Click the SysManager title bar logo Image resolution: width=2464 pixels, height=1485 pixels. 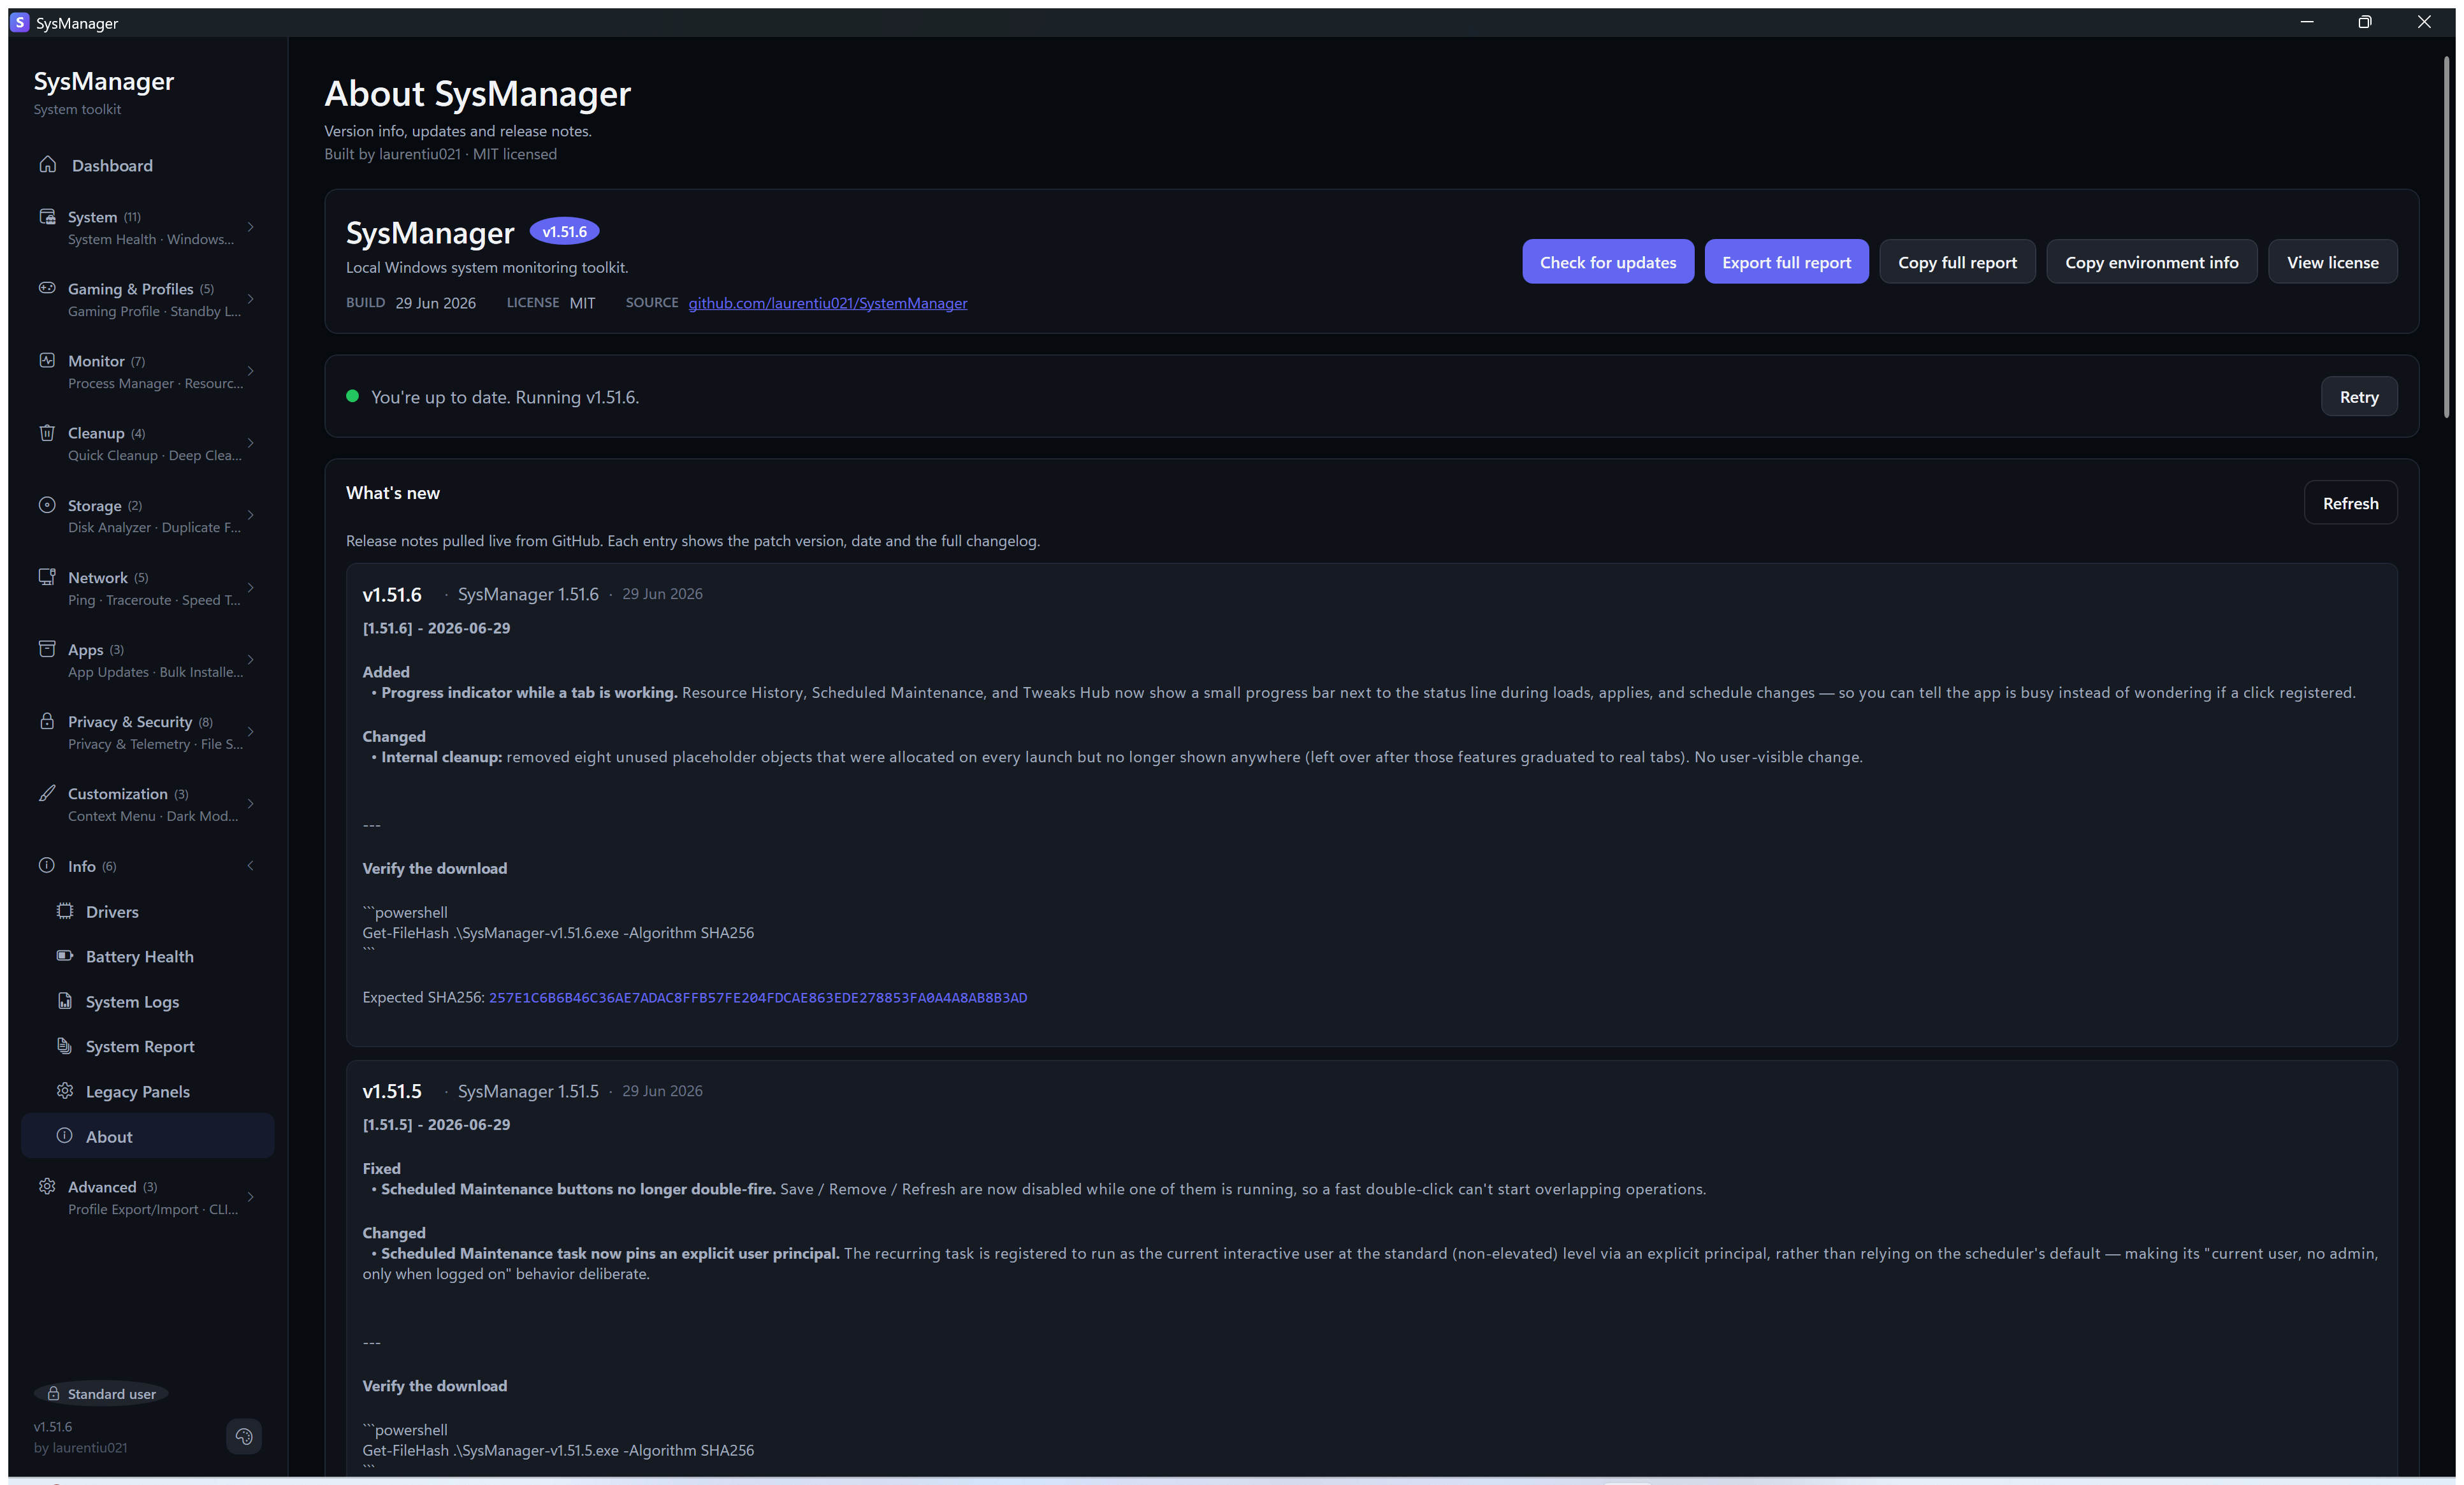(20, 22)
